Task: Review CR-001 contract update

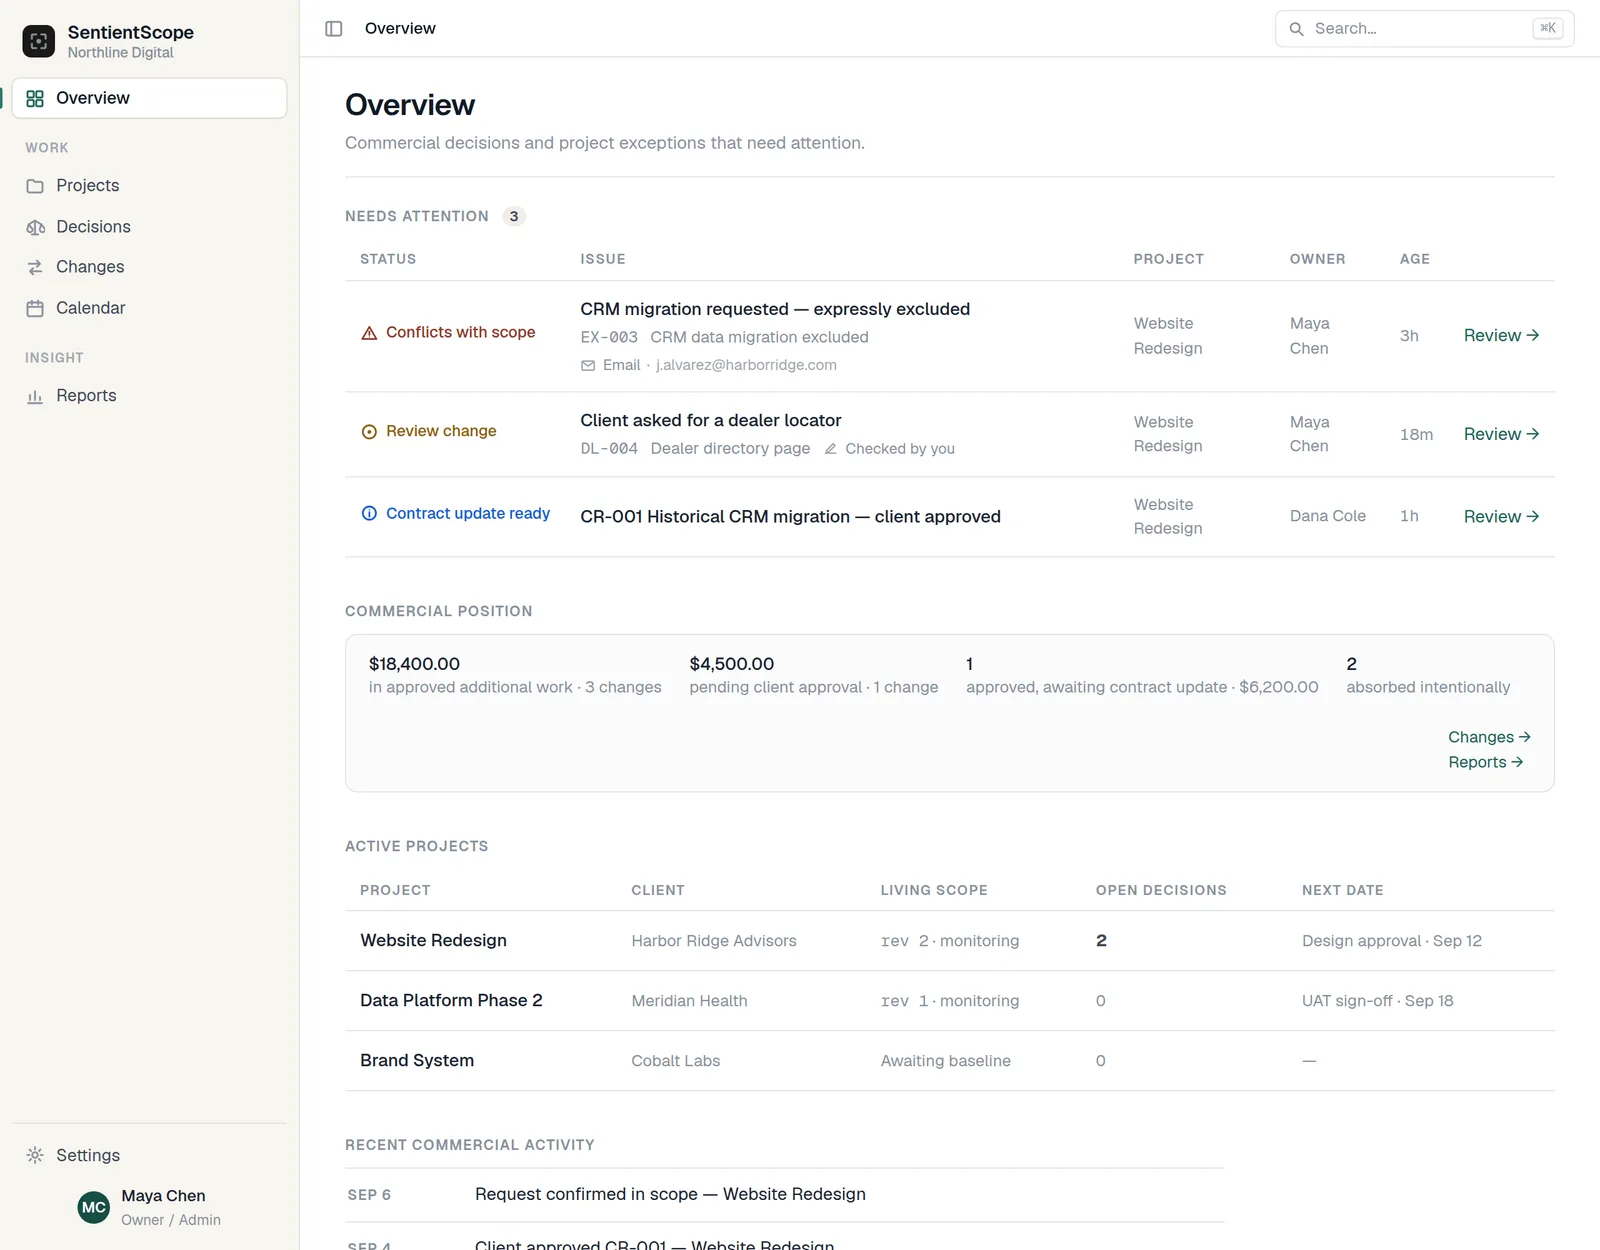Action: point(1501,517)
